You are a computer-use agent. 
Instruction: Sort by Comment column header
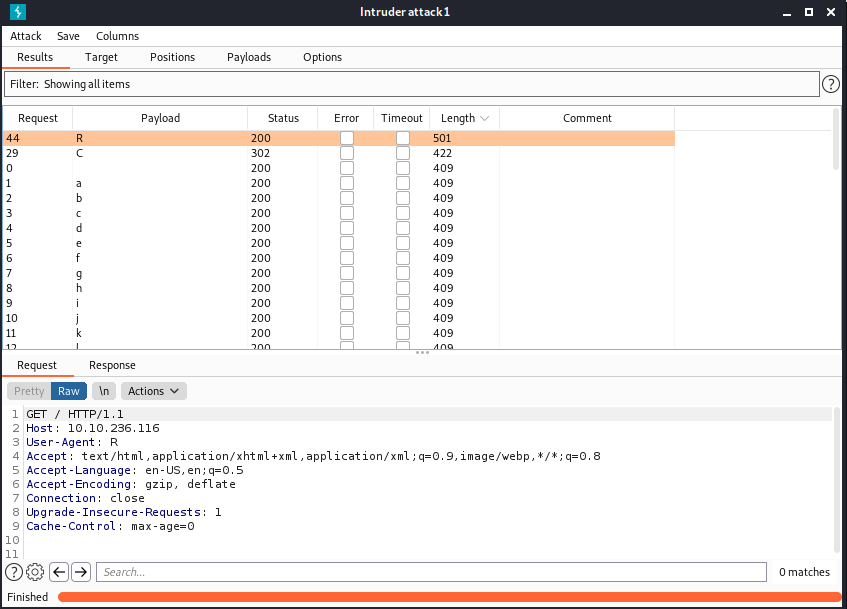(587, 118)
